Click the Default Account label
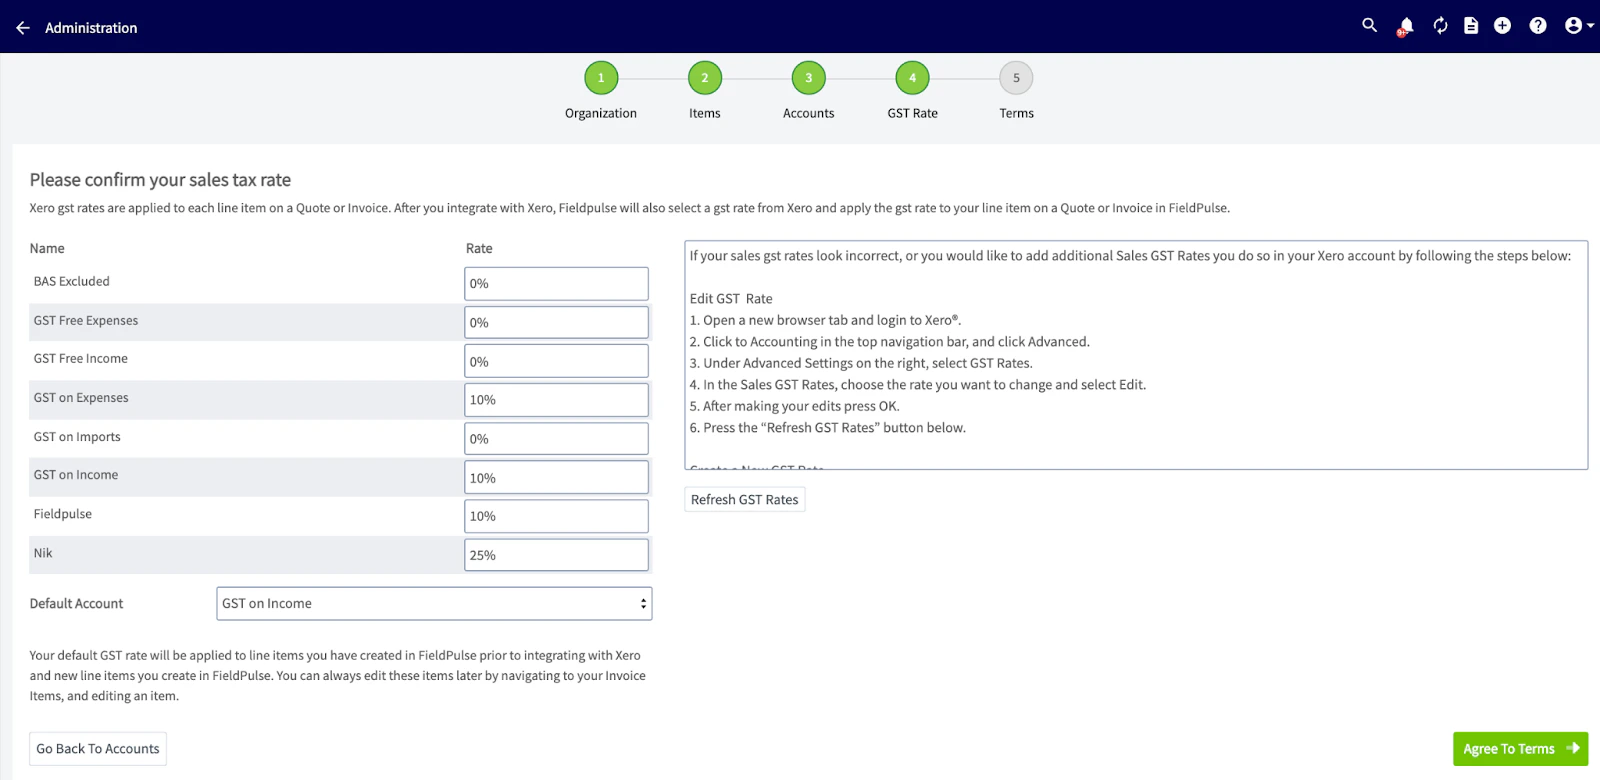1600x780 pixels. click(x=77, y=604)
